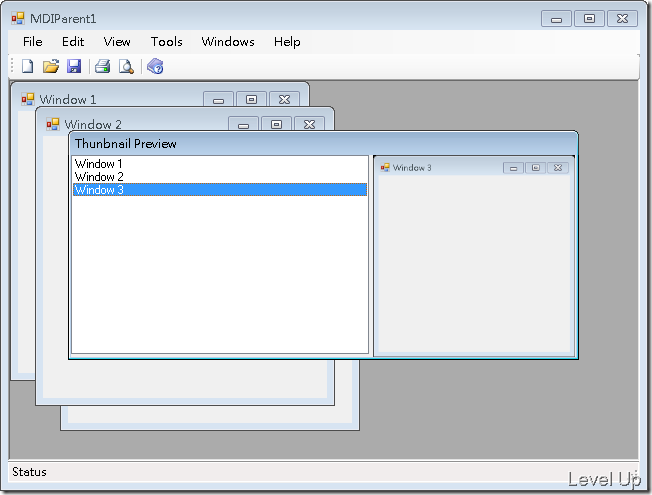This screenshot has width=652, height=495.
Task: Click the Window 3 thumbnail preview image
Action: (x=474, y=256)
